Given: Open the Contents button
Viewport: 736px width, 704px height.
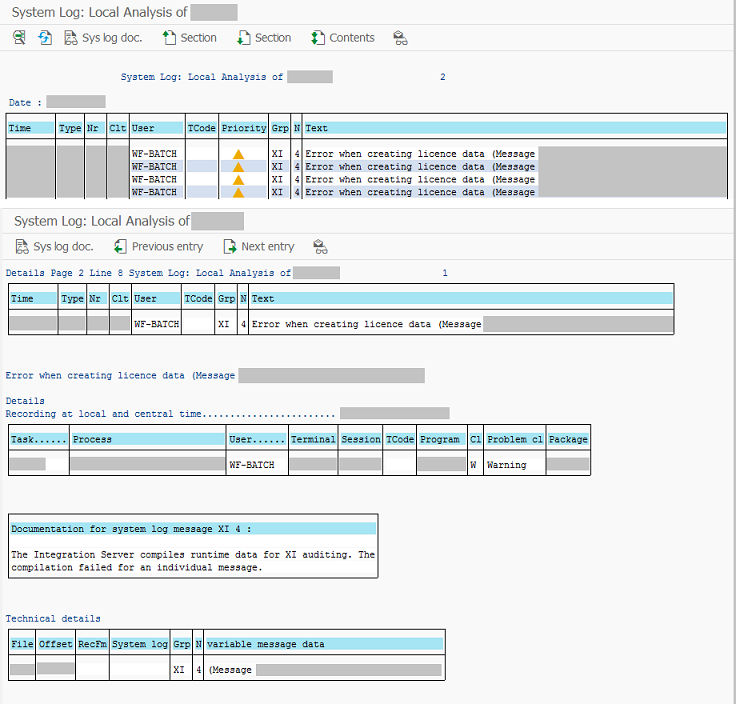Looking at the screenshot, I should tap(343, 38).
